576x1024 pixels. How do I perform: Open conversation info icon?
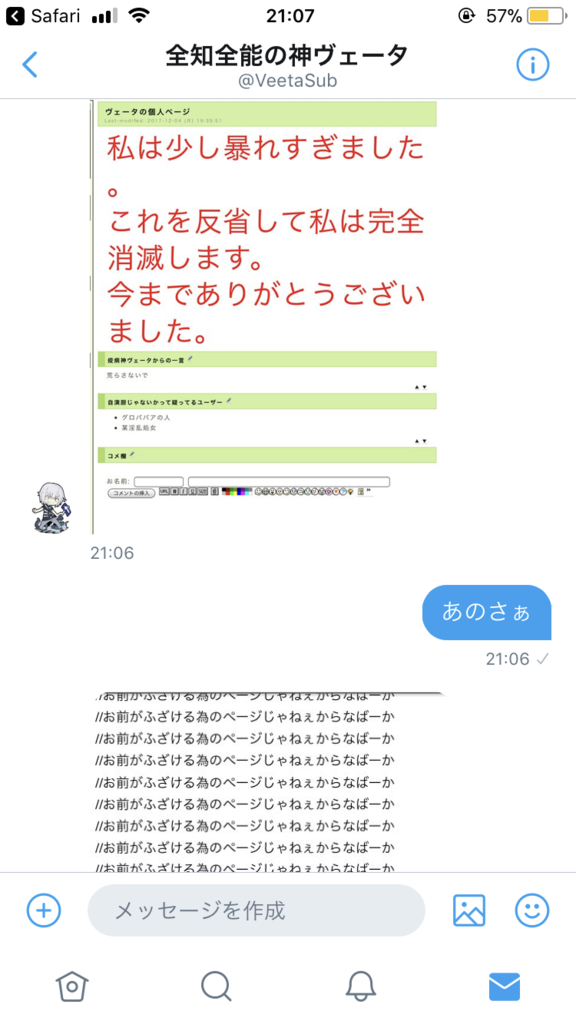tap(533, 64)
